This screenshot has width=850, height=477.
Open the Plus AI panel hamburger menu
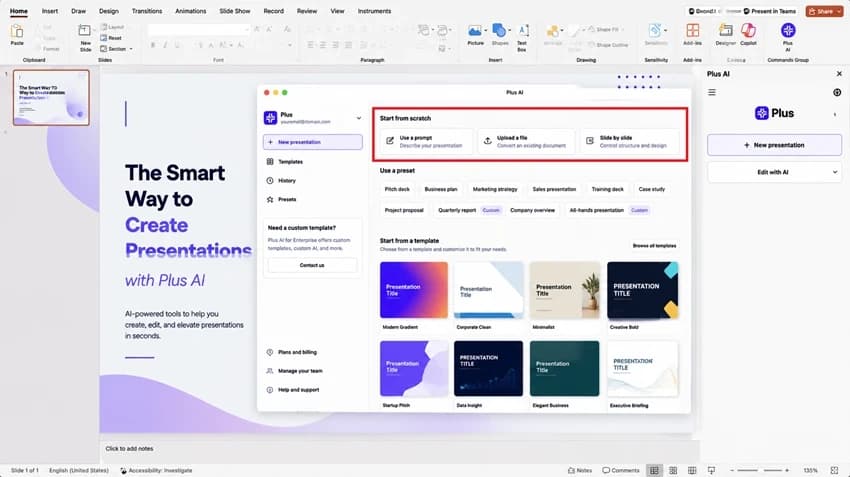tap(712, 92)
